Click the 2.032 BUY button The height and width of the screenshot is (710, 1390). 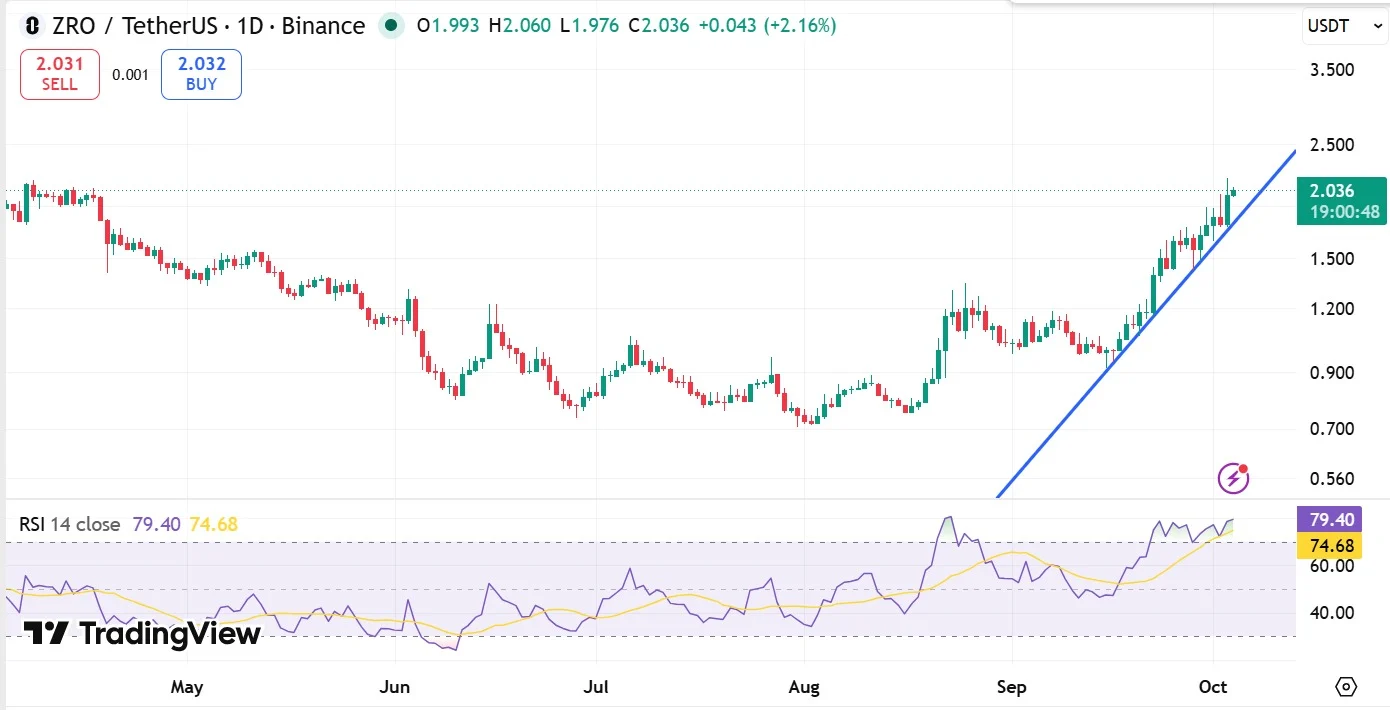click(201, 74)
